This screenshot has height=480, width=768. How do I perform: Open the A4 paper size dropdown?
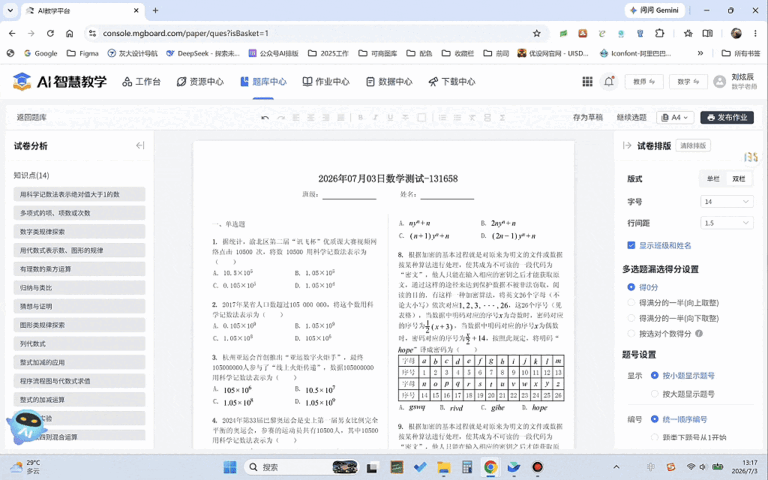pyautogui.click(x=675, y=118)
